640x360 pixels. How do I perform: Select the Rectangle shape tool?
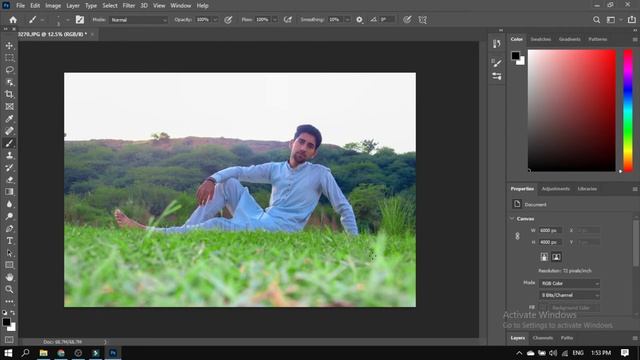pyautogui.click(x=9, y=265)
